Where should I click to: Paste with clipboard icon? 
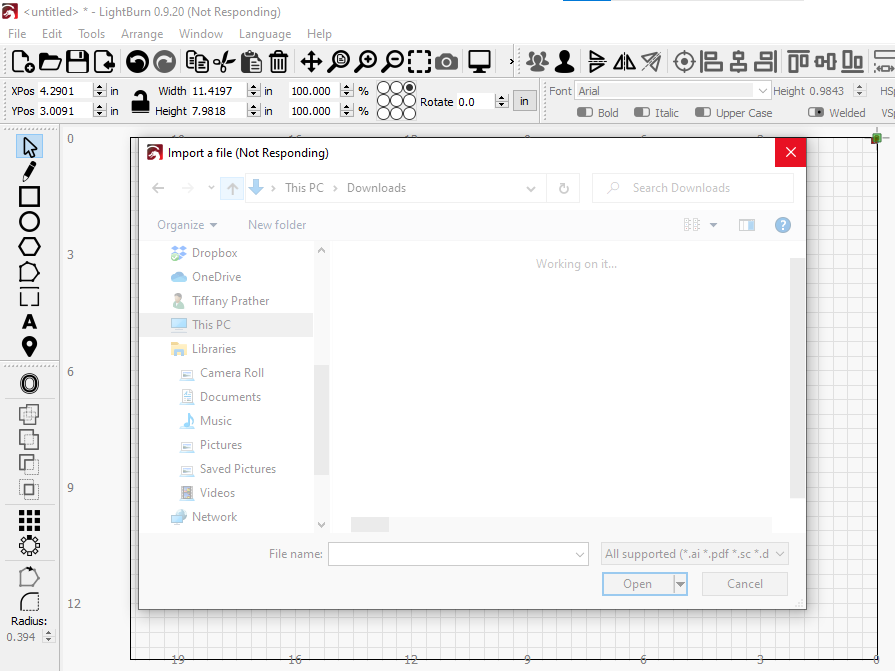(251, 61)
